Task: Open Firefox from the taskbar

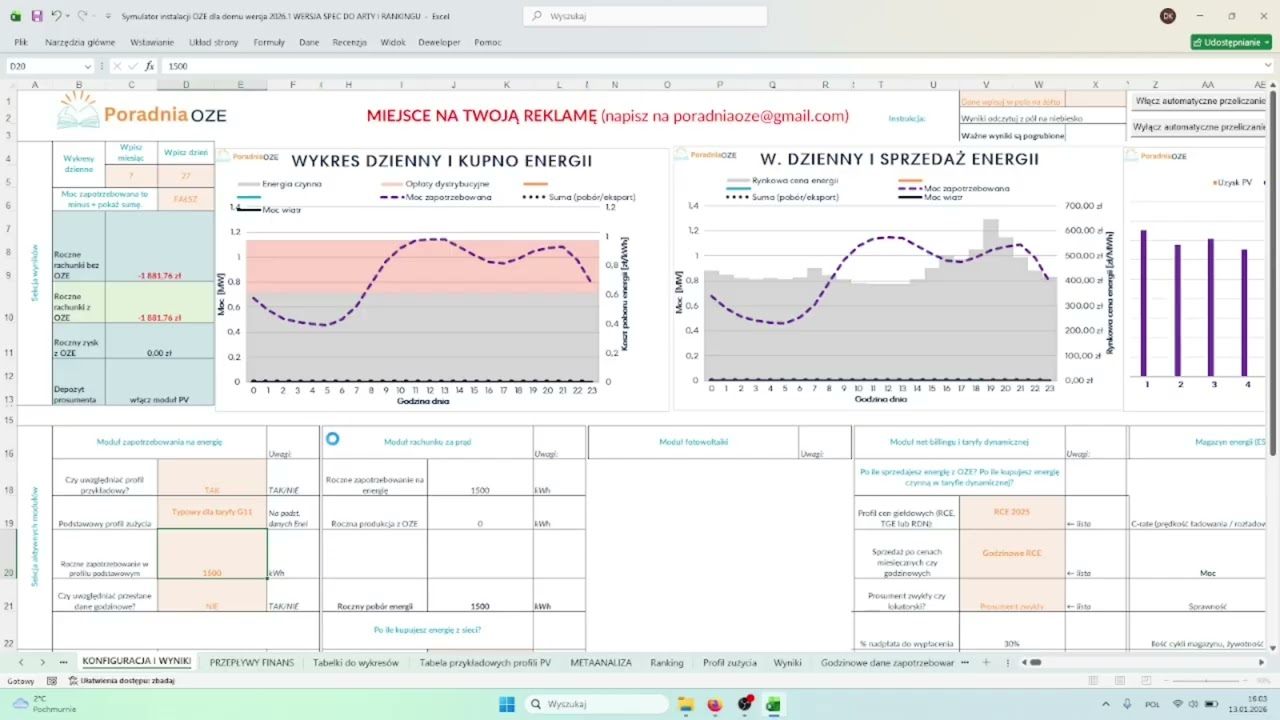Action: (714, 704)
